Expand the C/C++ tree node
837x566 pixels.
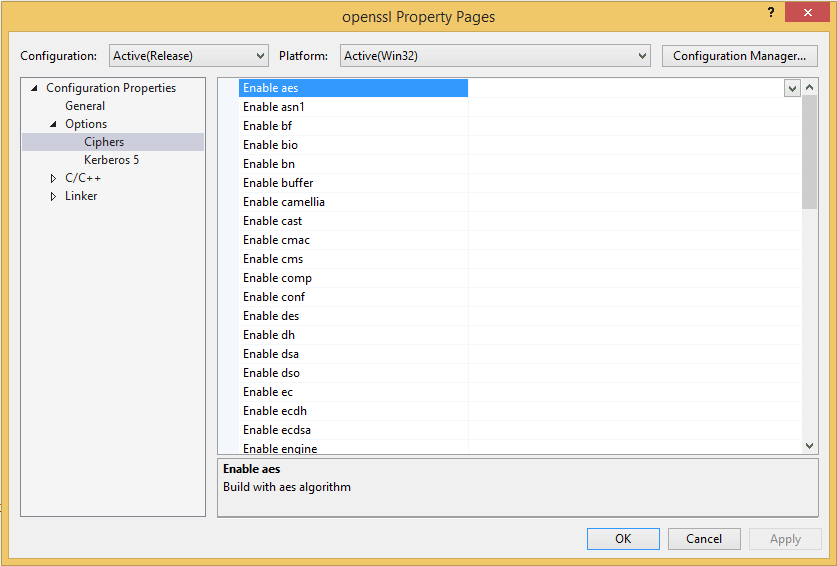(53, 178)
